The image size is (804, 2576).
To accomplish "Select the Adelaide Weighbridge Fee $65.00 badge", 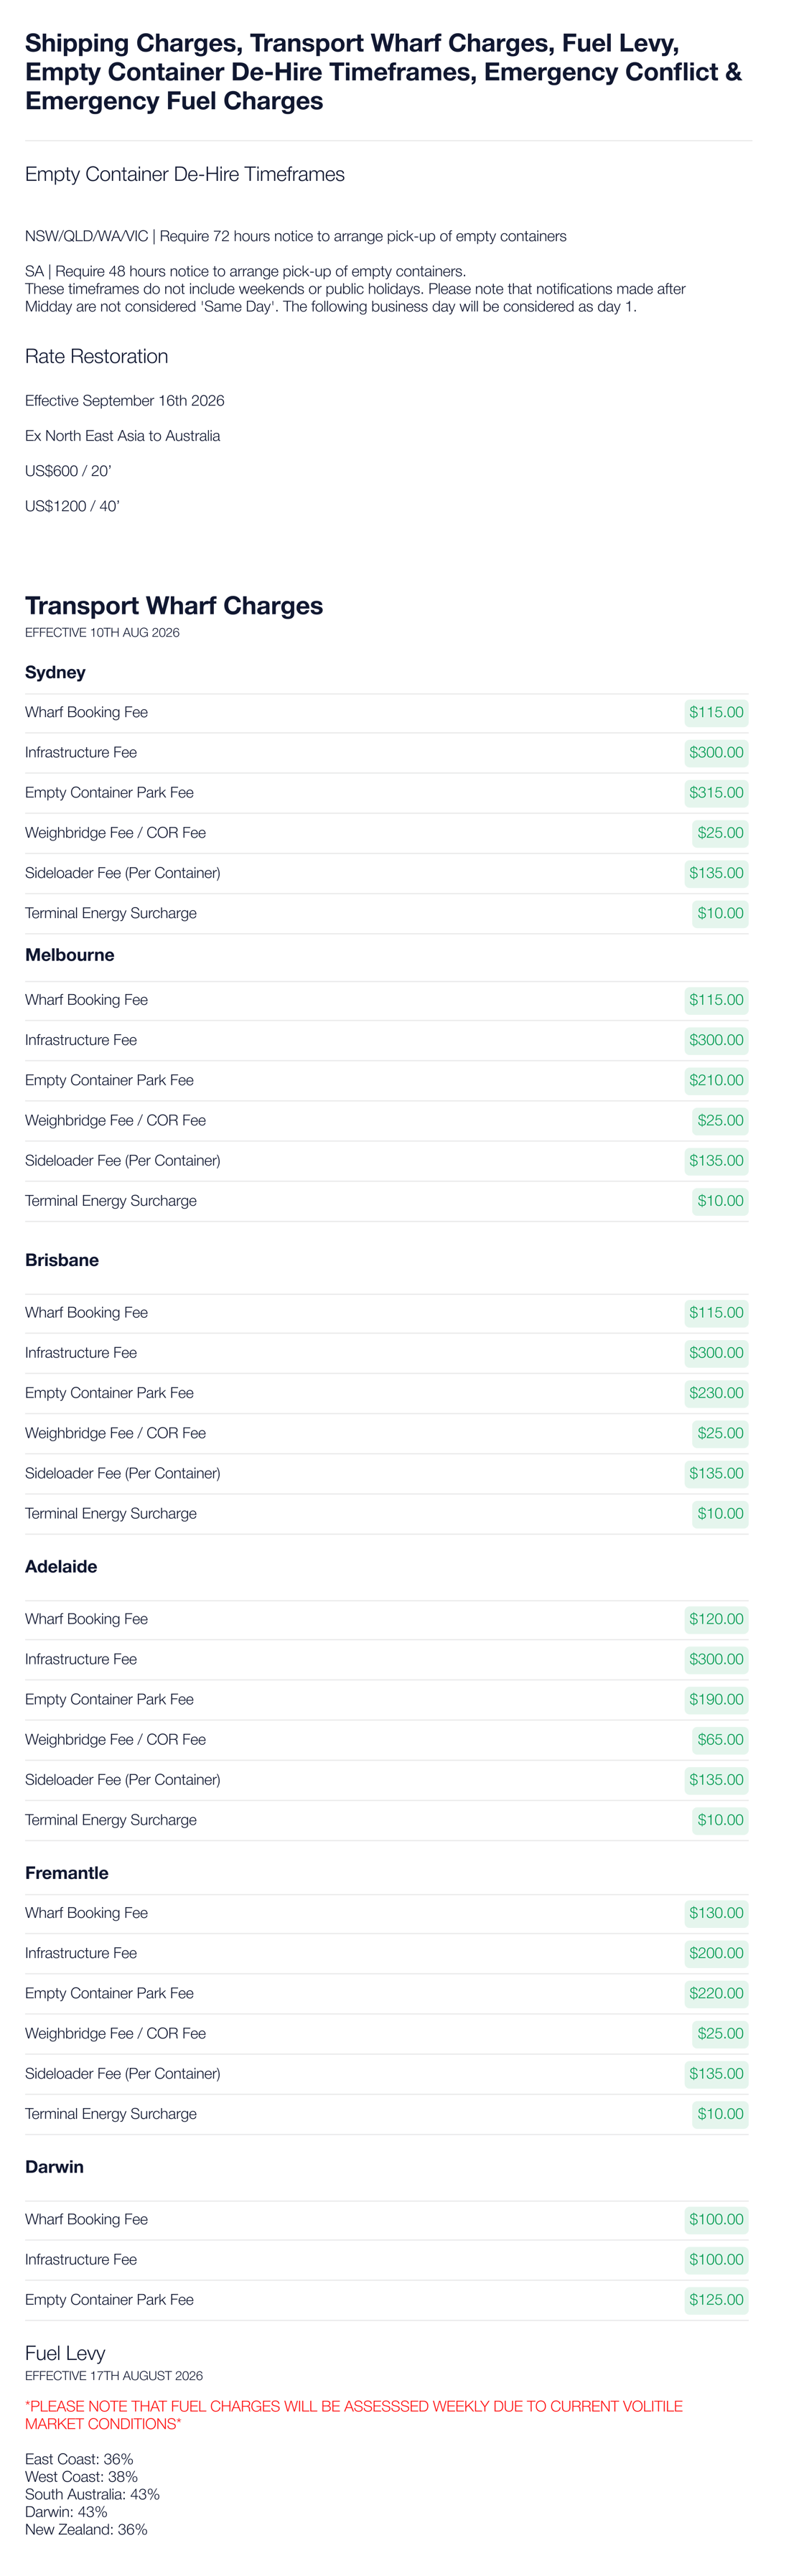I will [x=720, y=1740].
